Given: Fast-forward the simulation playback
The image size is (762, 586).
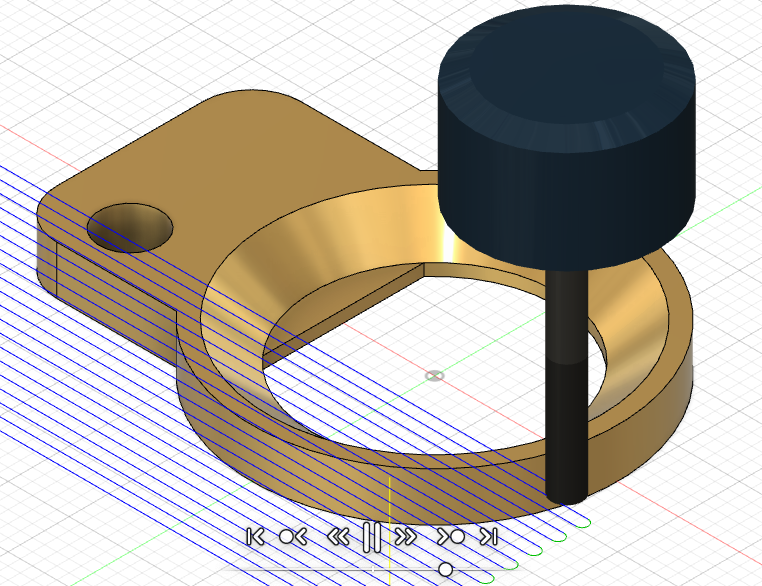Looking at the screenshot, I should point(406,537).
